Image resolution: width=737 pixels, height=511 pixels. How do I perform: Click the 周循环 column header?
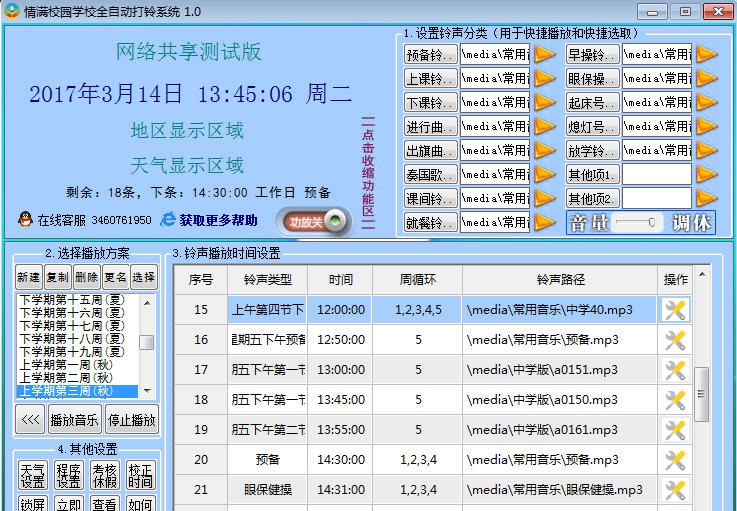(x=418, y=280)
